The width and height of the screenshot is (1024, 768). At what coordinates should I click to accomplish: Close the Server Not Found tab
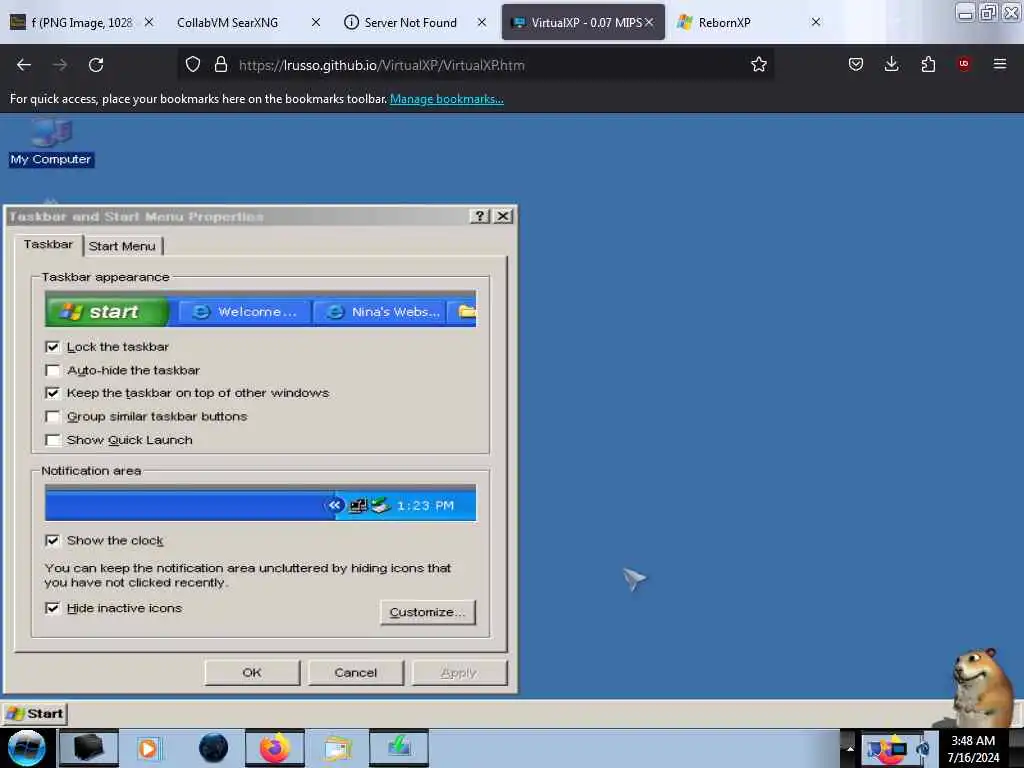pos(482,22)
